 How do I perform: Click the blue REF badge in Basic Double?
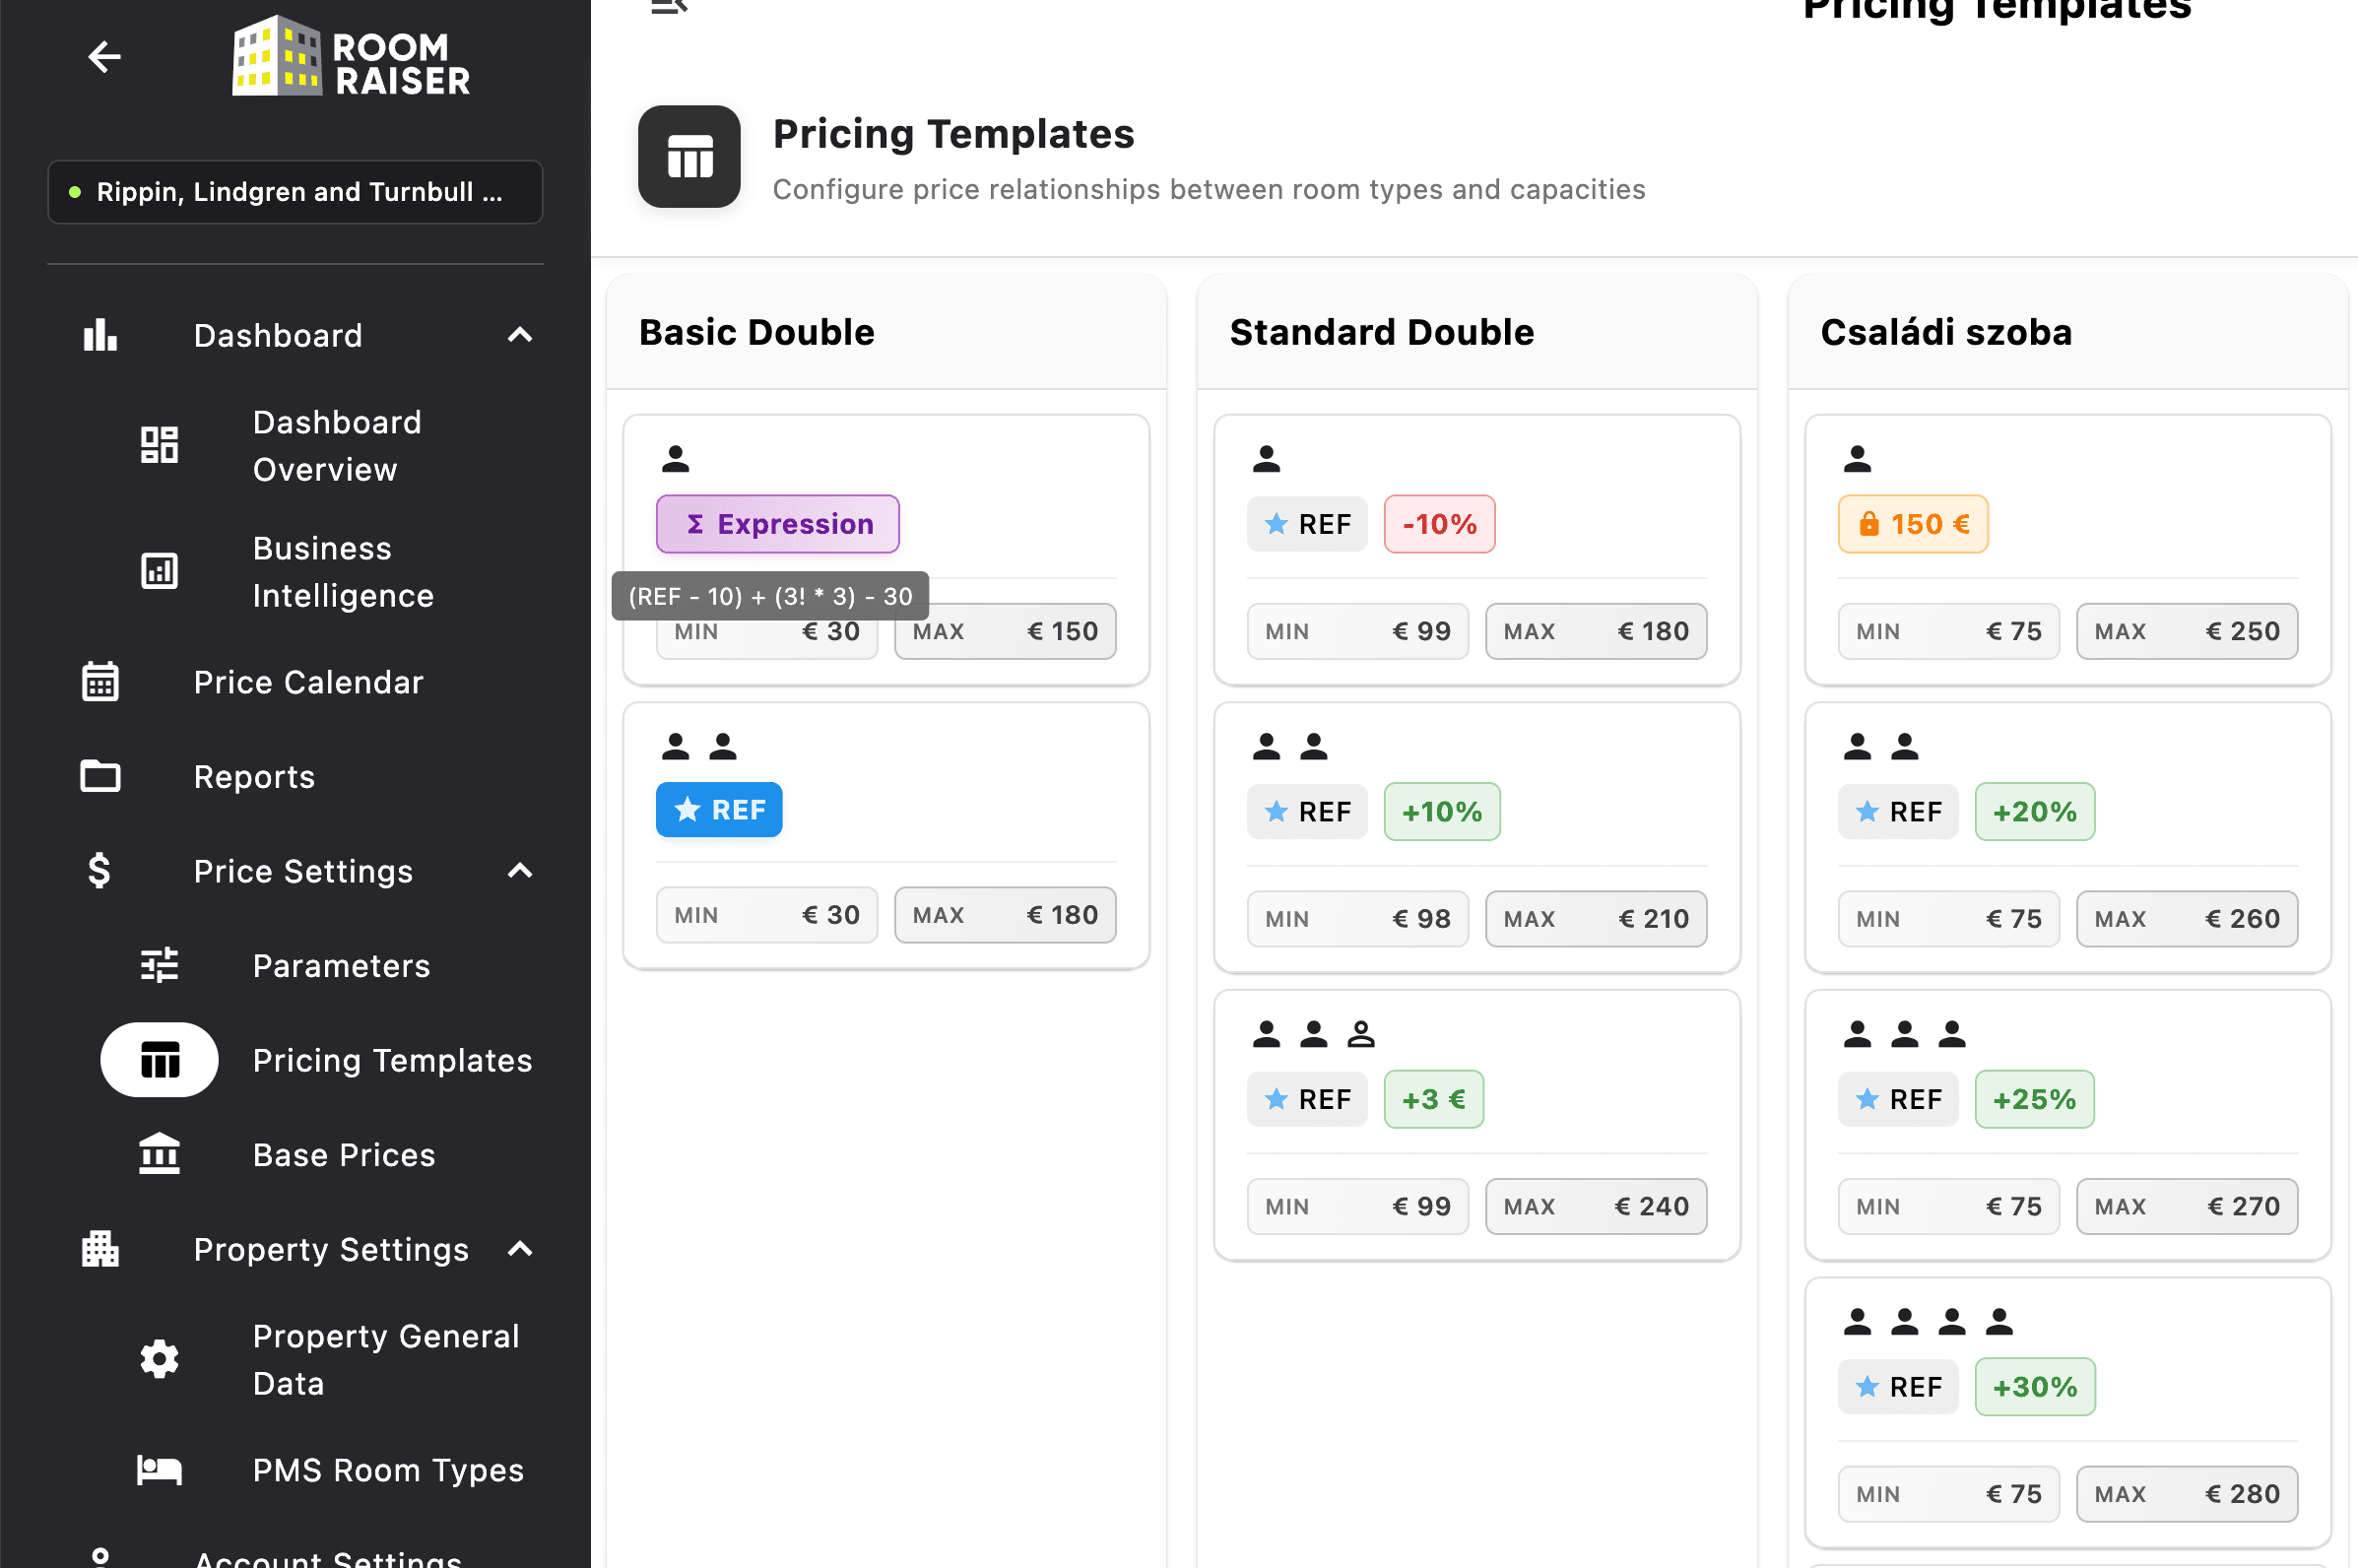(x=718, y=810)
